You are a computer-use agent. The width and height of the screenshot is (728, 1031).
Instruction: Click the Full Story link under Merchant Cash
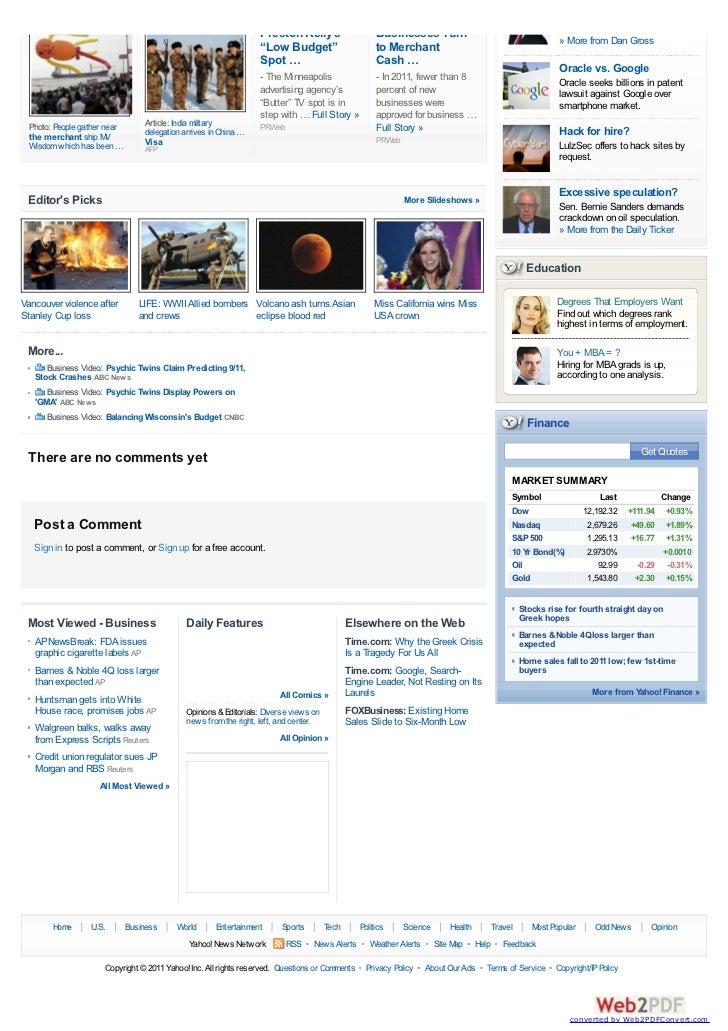(399, 128)
